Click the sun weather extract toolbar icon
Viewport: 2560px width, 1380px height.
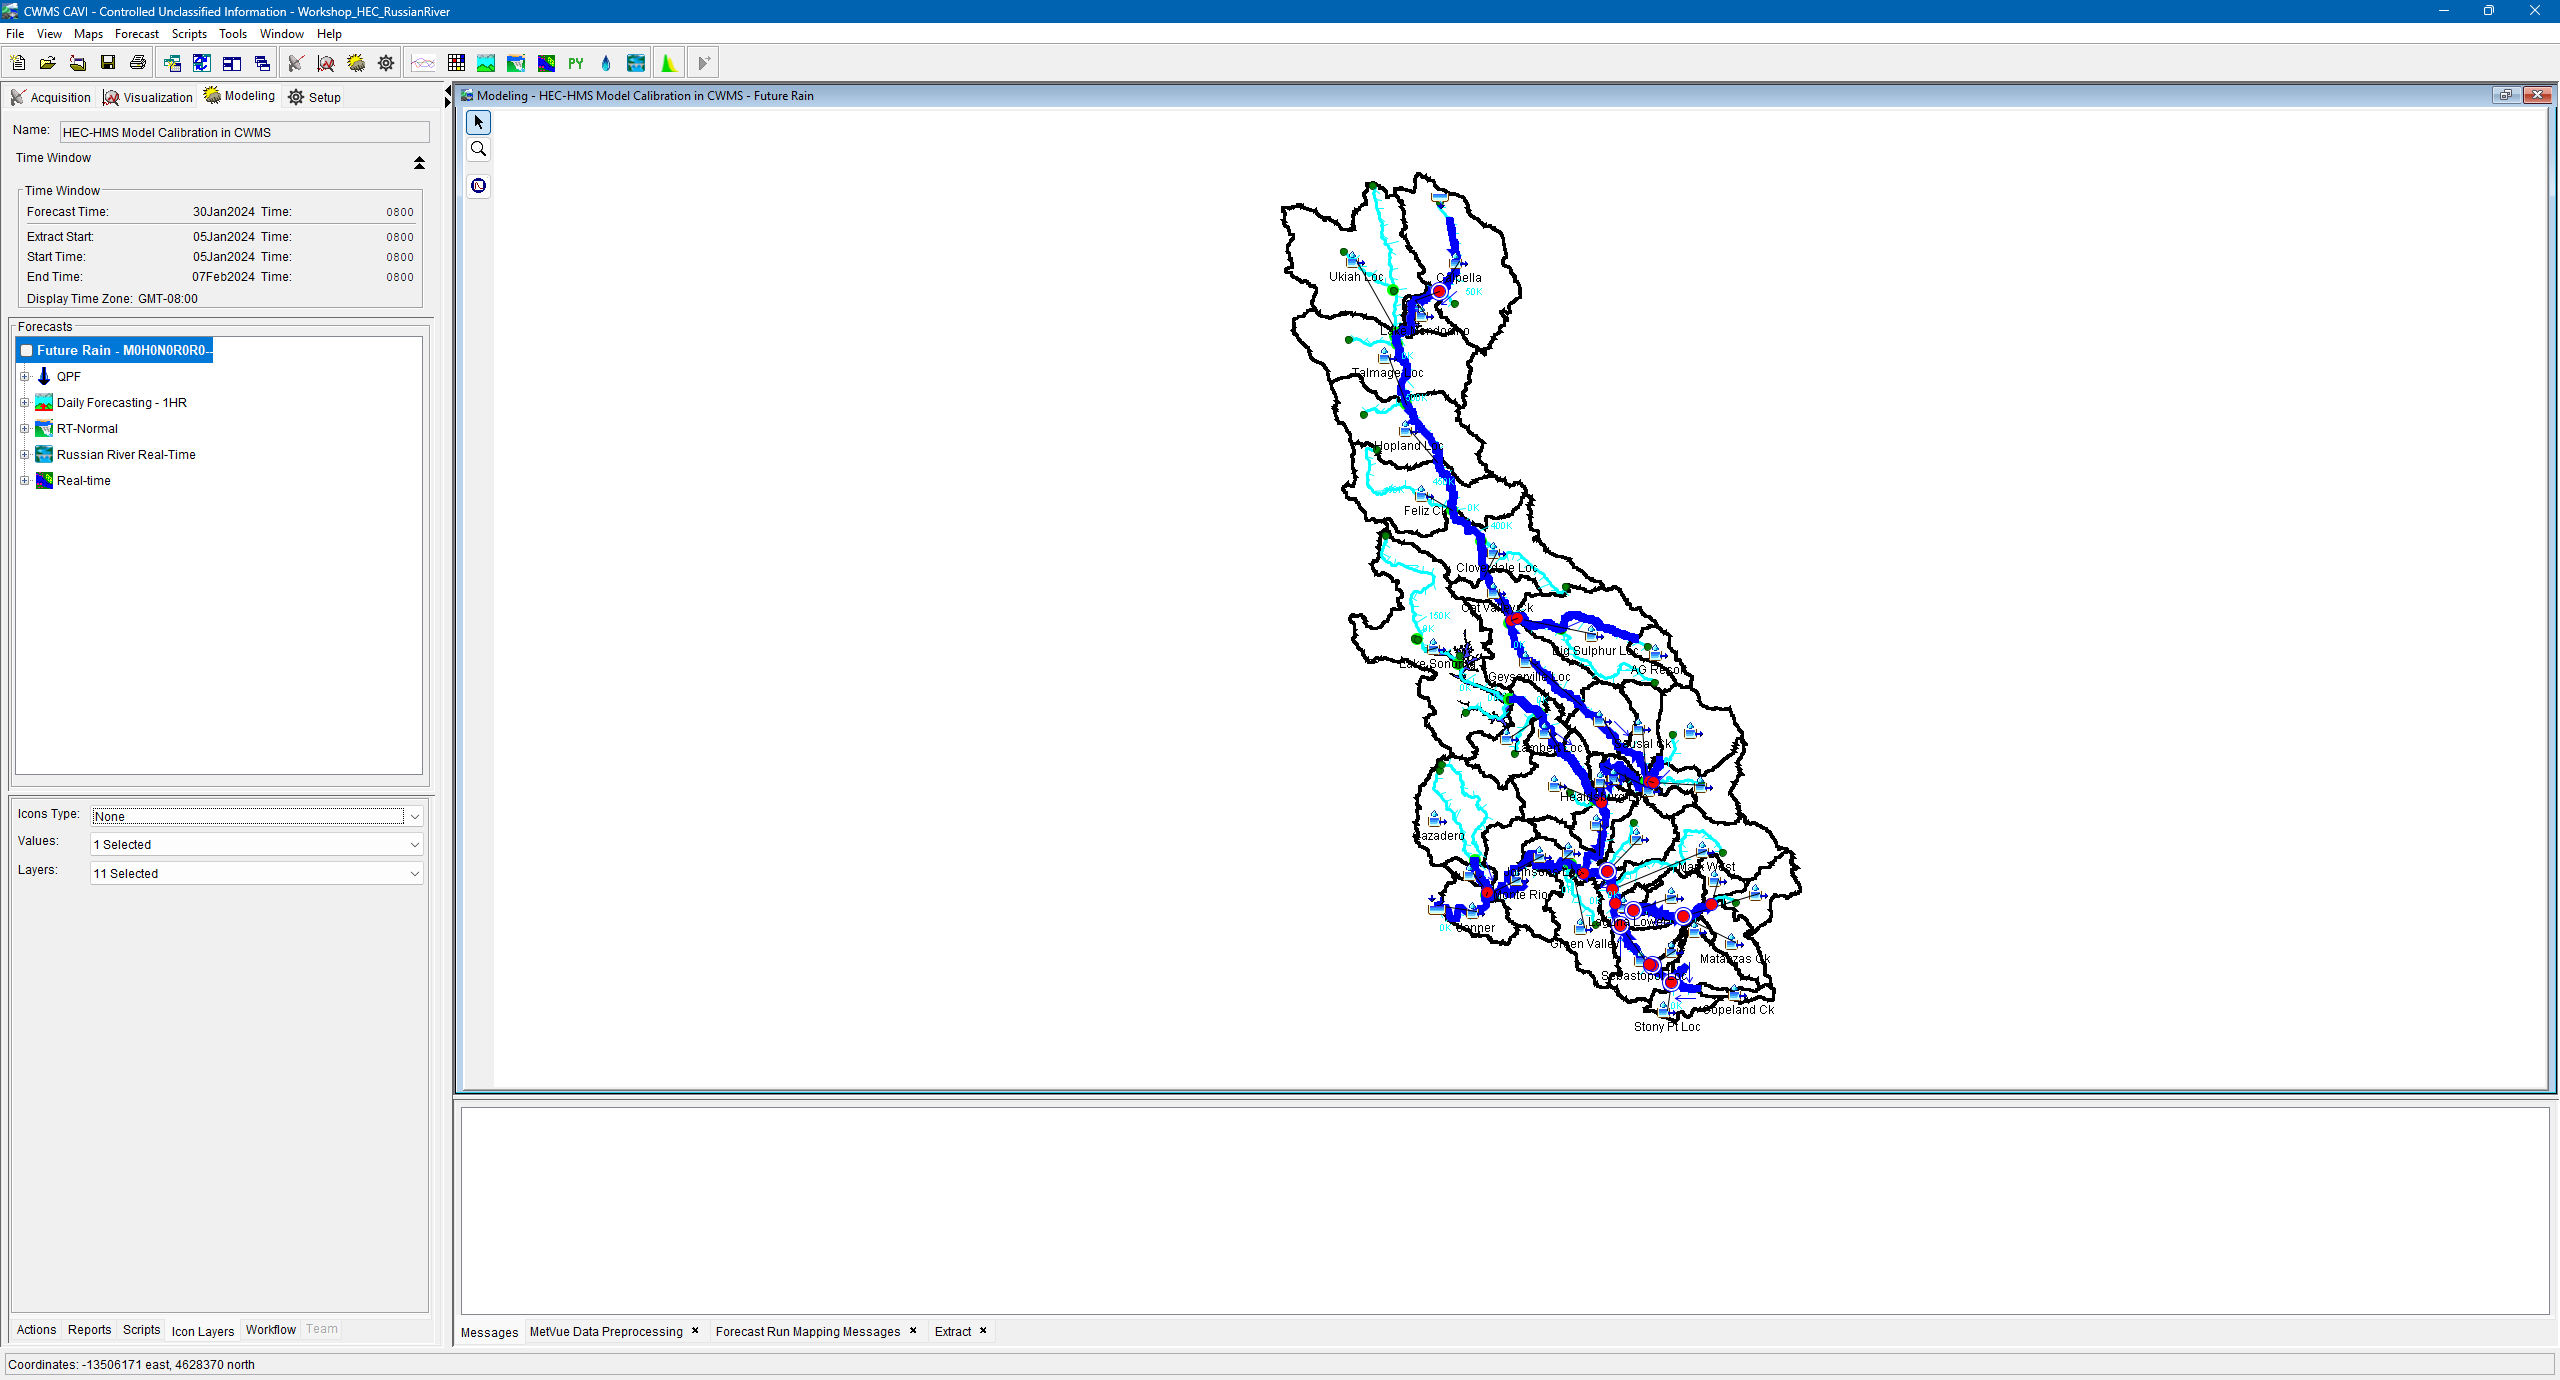tap(355, 62)
